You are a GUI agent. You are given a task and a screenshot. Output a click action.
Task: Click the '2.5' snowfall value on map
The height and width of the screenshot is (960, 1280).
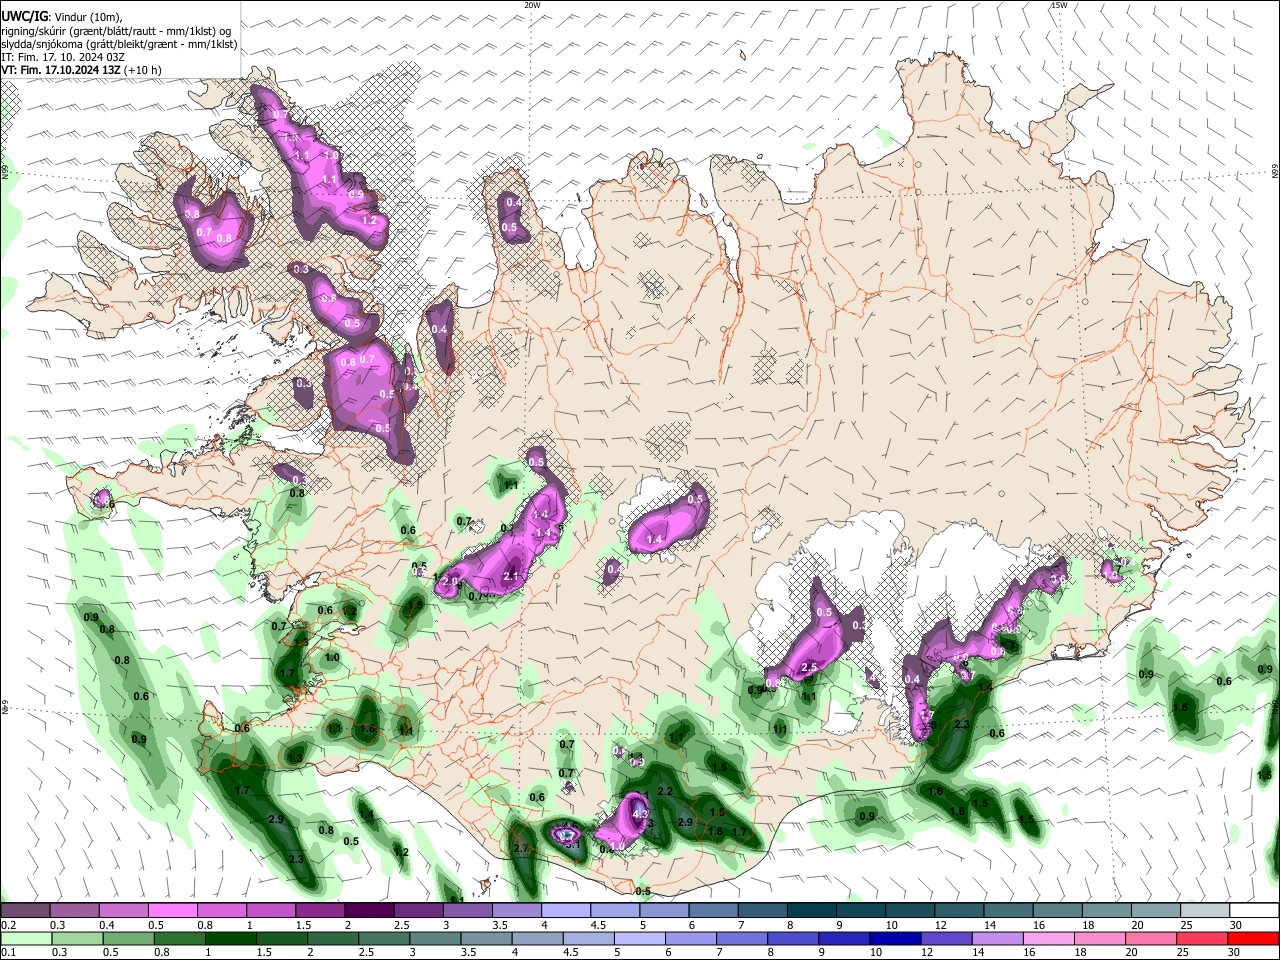[809, 667]
